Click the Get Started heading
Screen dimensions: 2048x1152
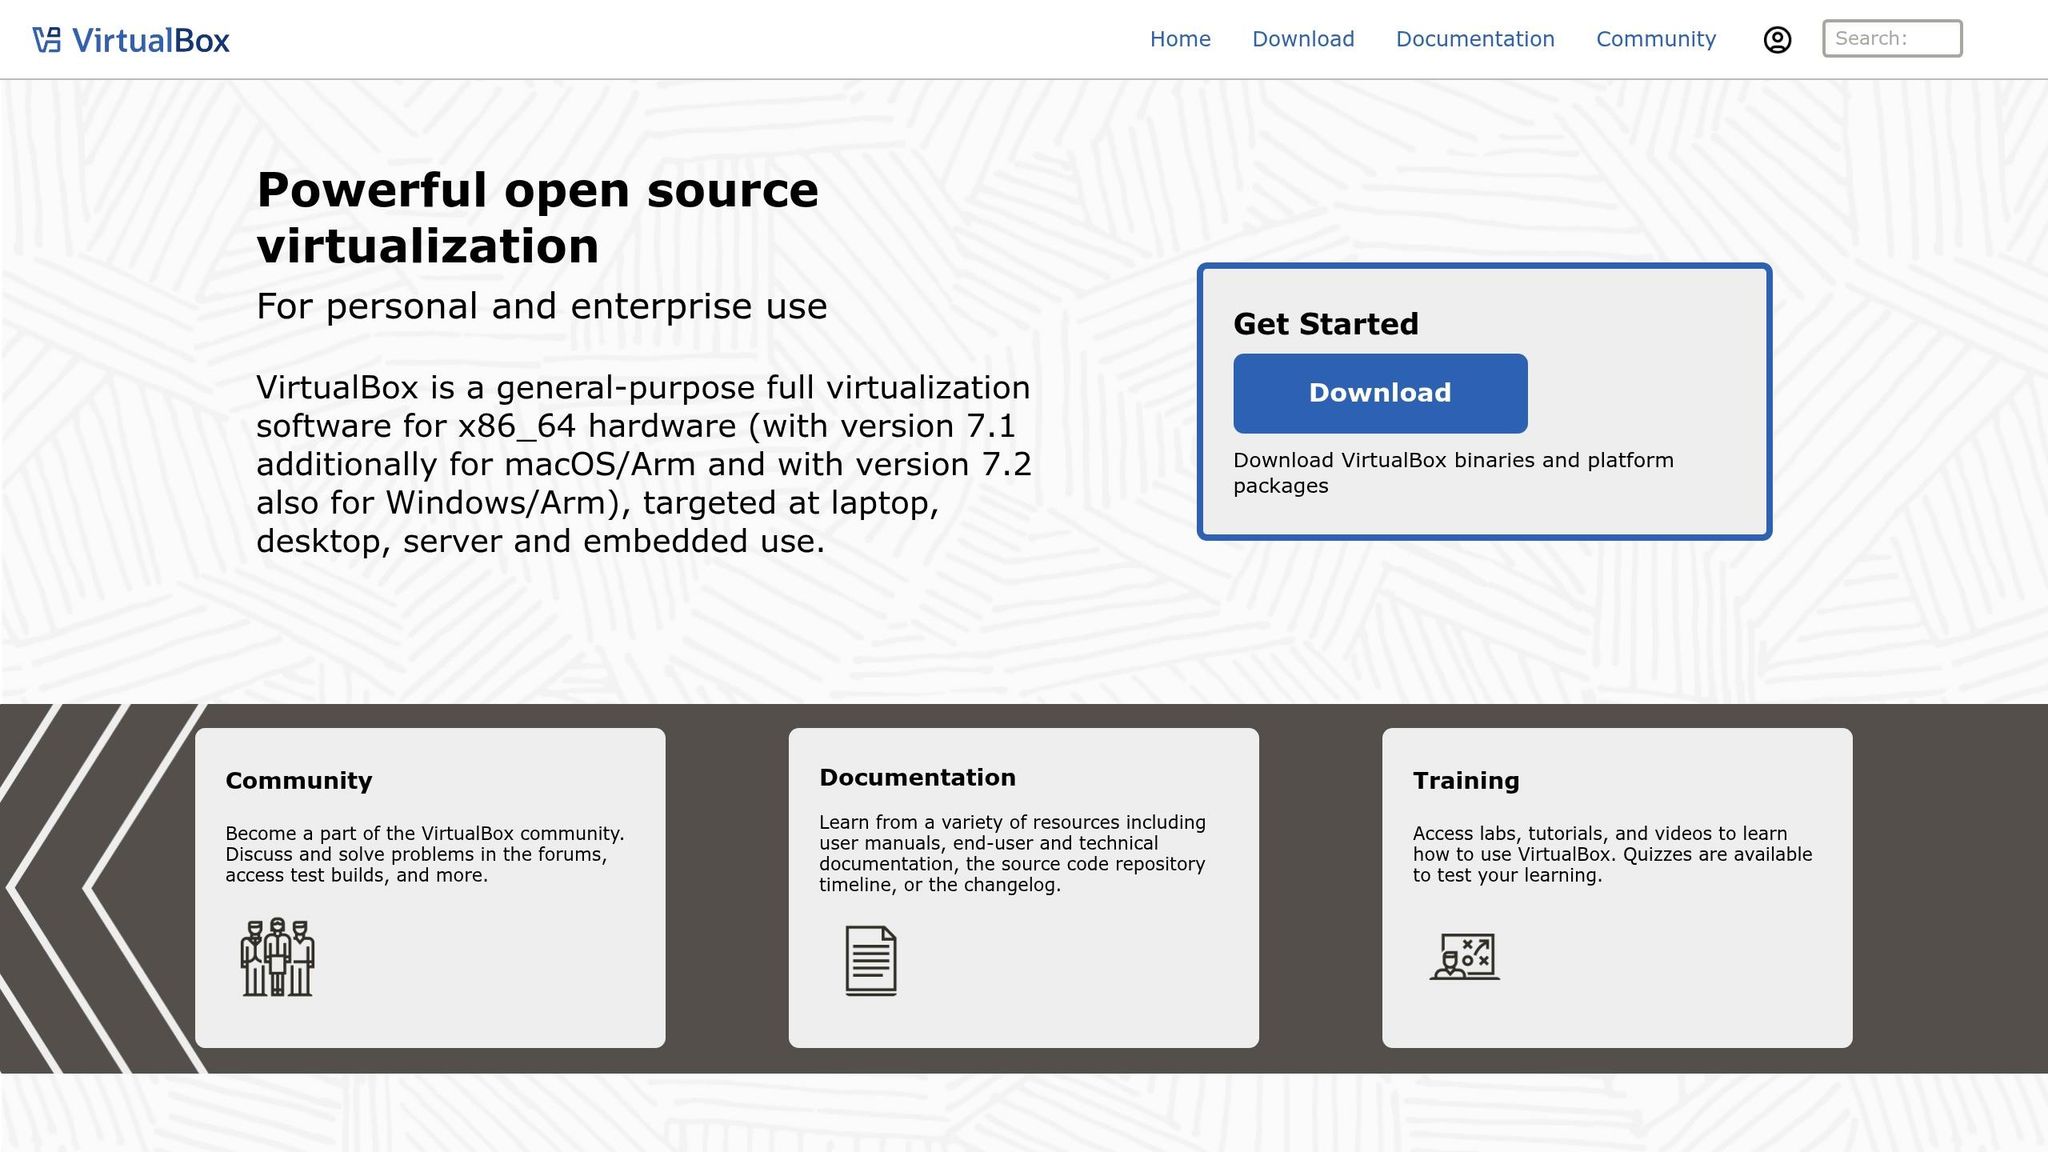coord(1326,324)
